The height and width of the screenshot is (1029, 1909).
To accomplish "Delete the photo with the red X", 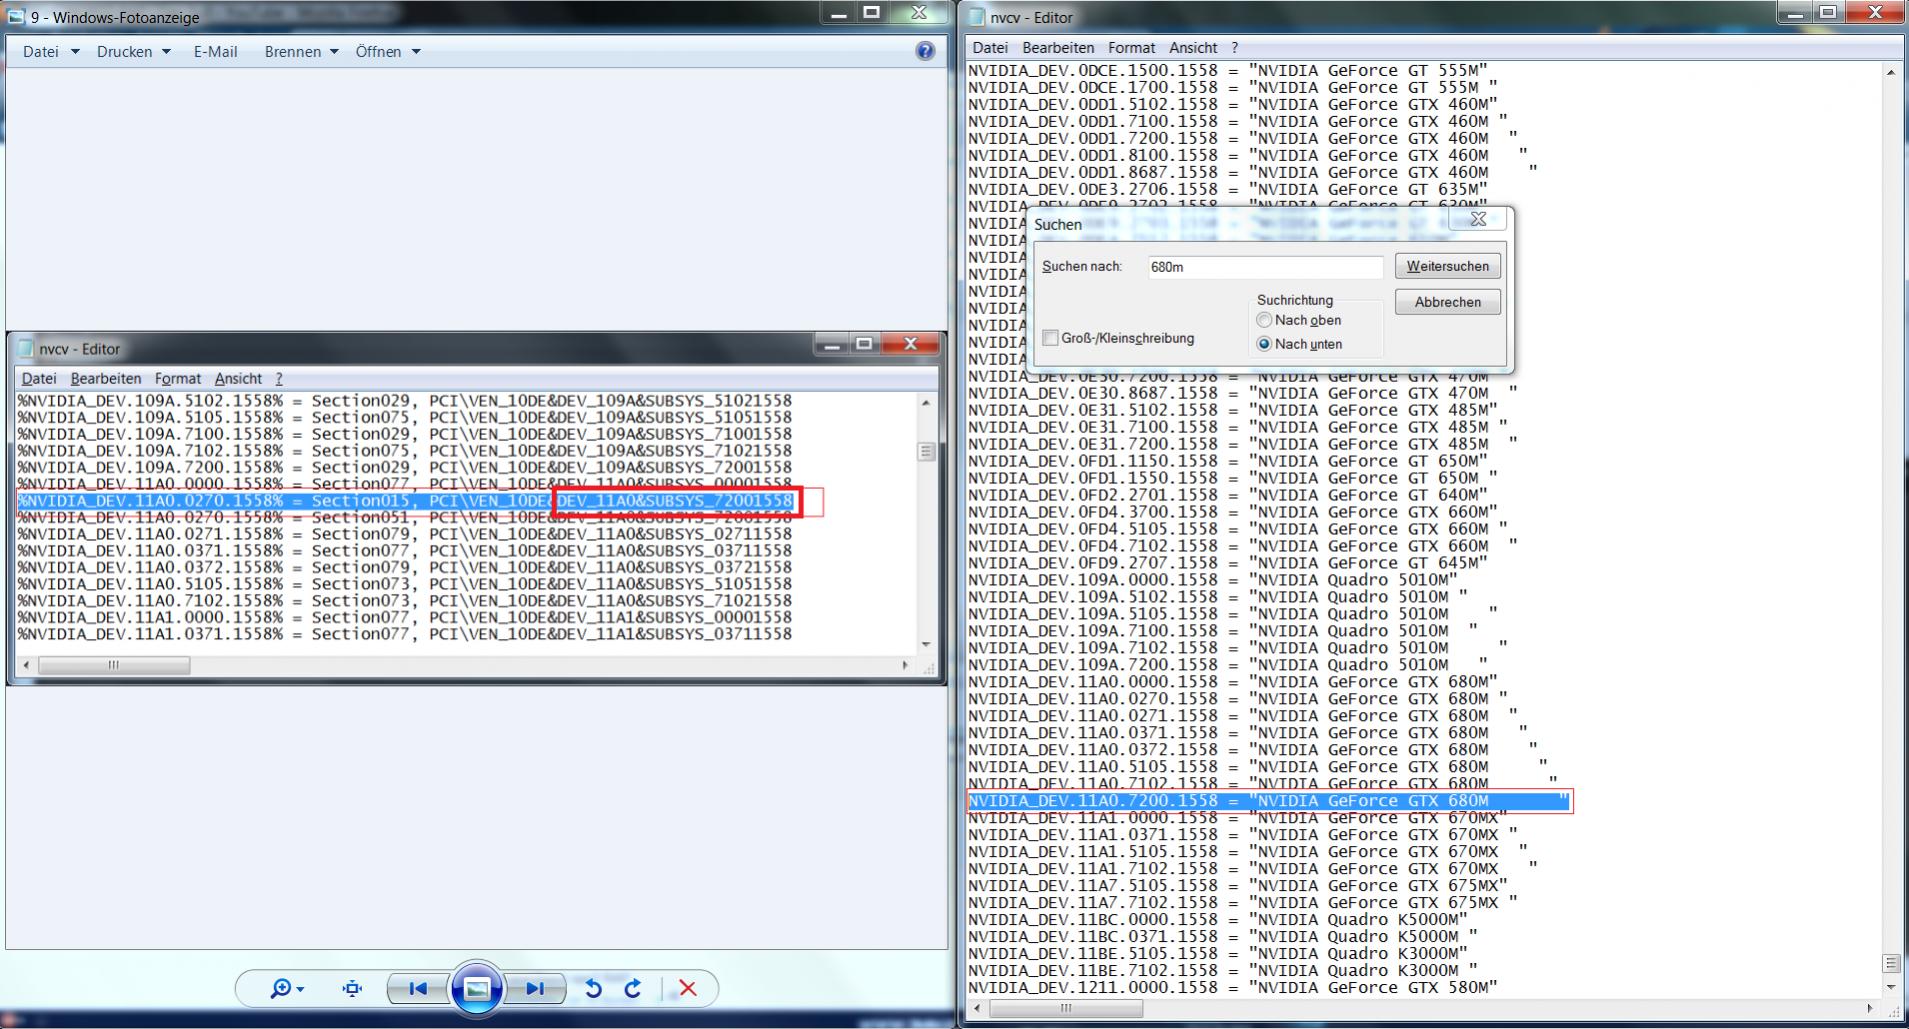I will [x=688, y=988].
